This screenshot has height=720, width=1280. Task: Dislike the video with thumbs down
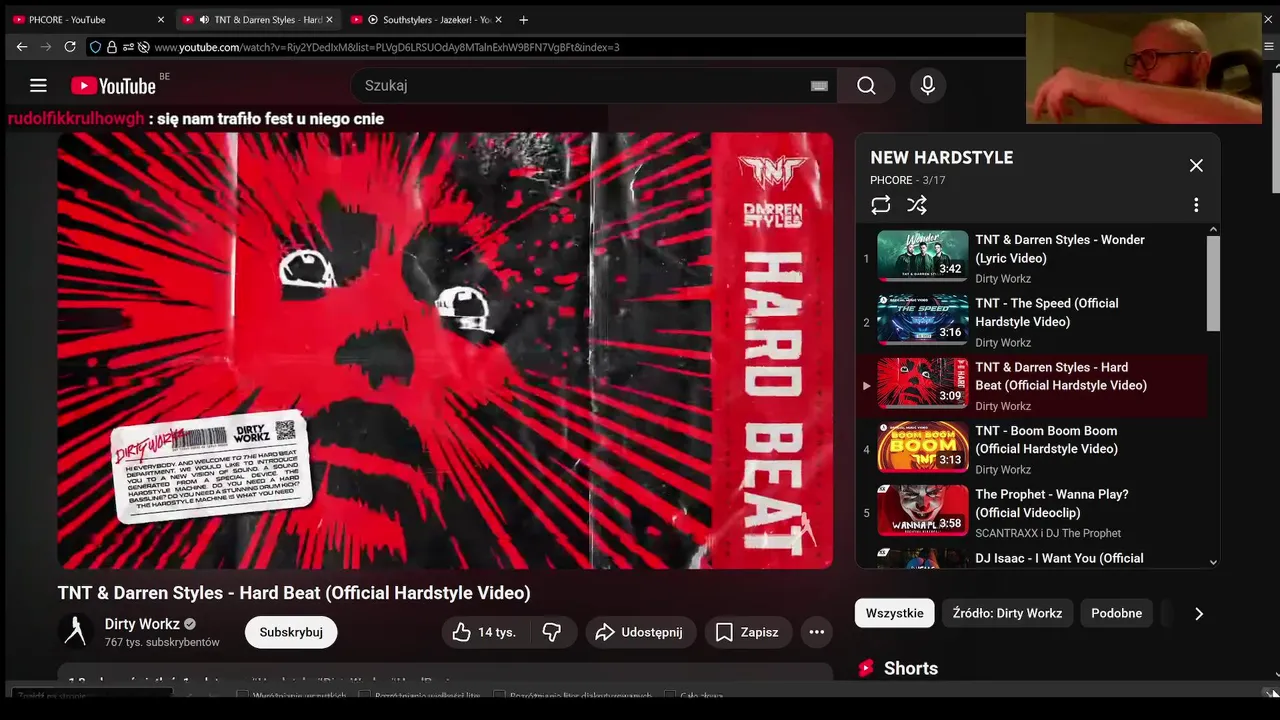point(551,632)
